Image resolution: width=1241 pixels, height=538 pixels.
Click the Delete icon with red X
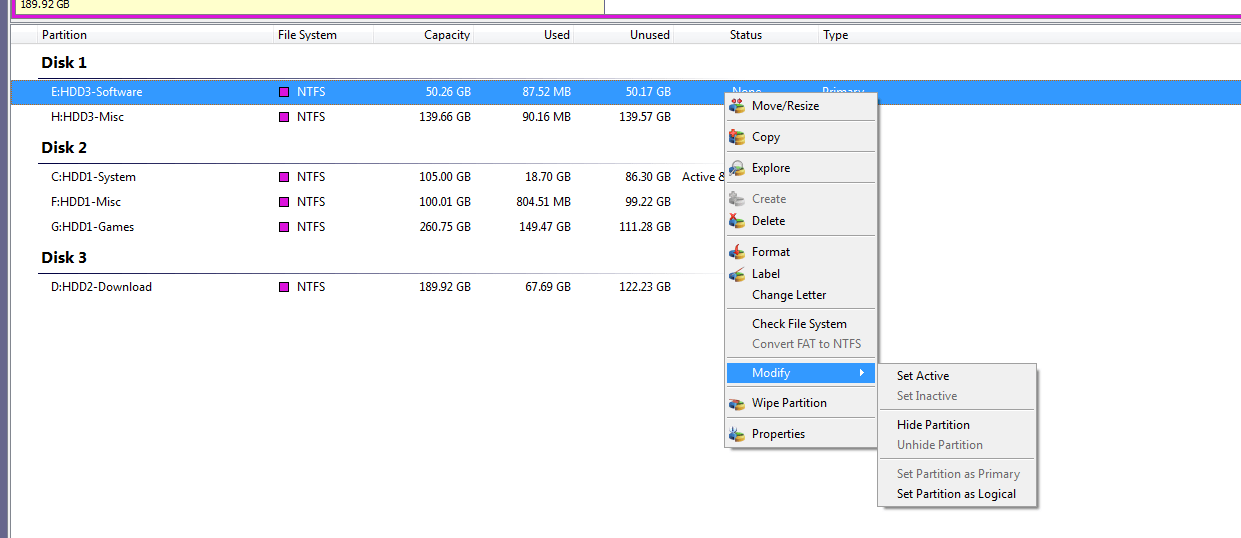point(737,221)
